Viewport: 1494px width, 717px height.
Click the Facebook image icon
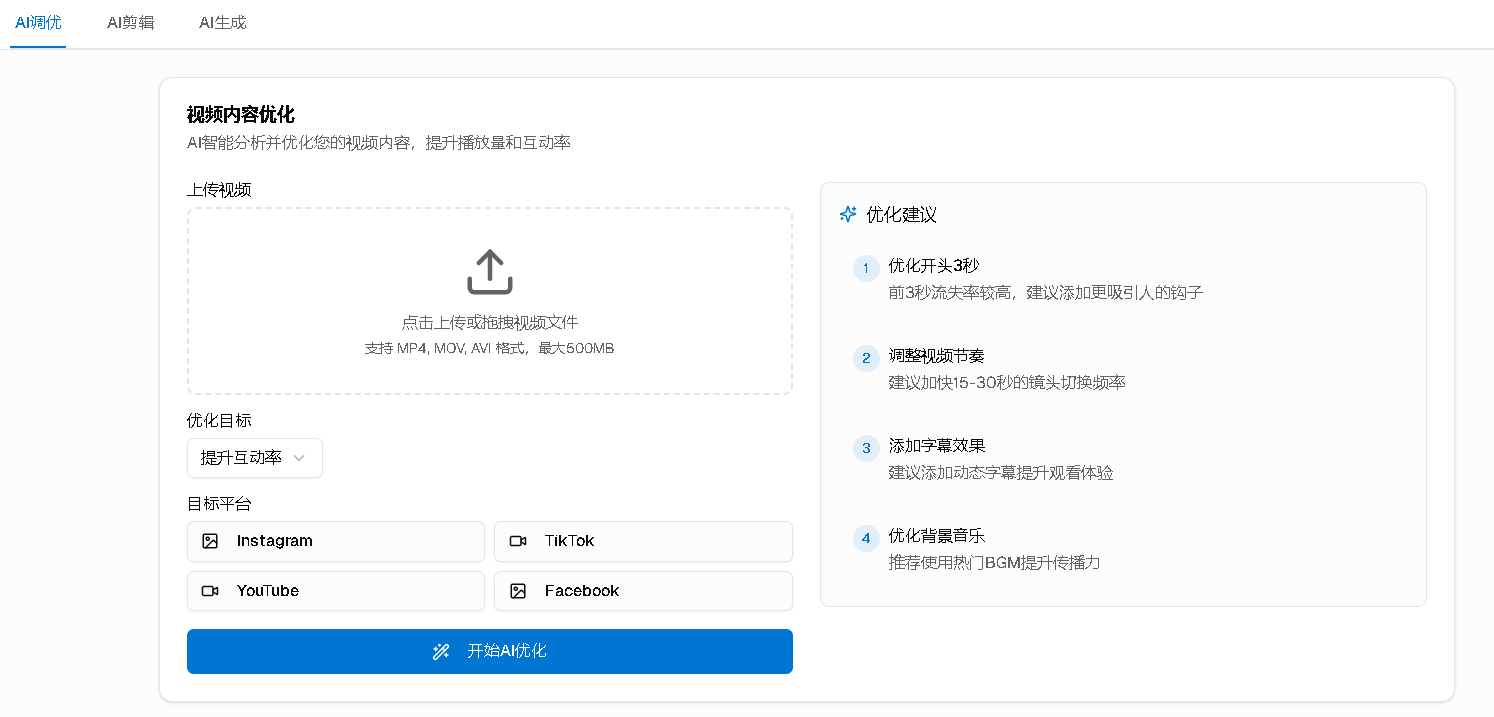(518, 591)
